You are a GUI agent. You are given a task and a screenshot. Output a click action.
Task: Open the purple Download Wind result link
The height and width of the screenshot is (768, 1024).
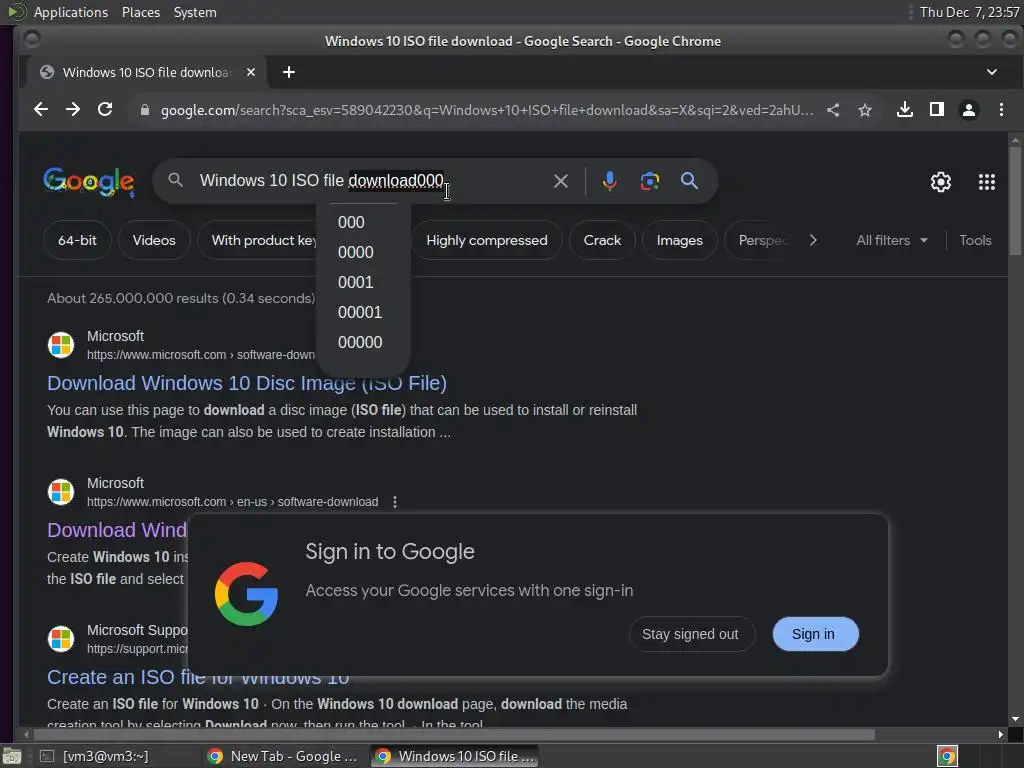pos(117,530)
